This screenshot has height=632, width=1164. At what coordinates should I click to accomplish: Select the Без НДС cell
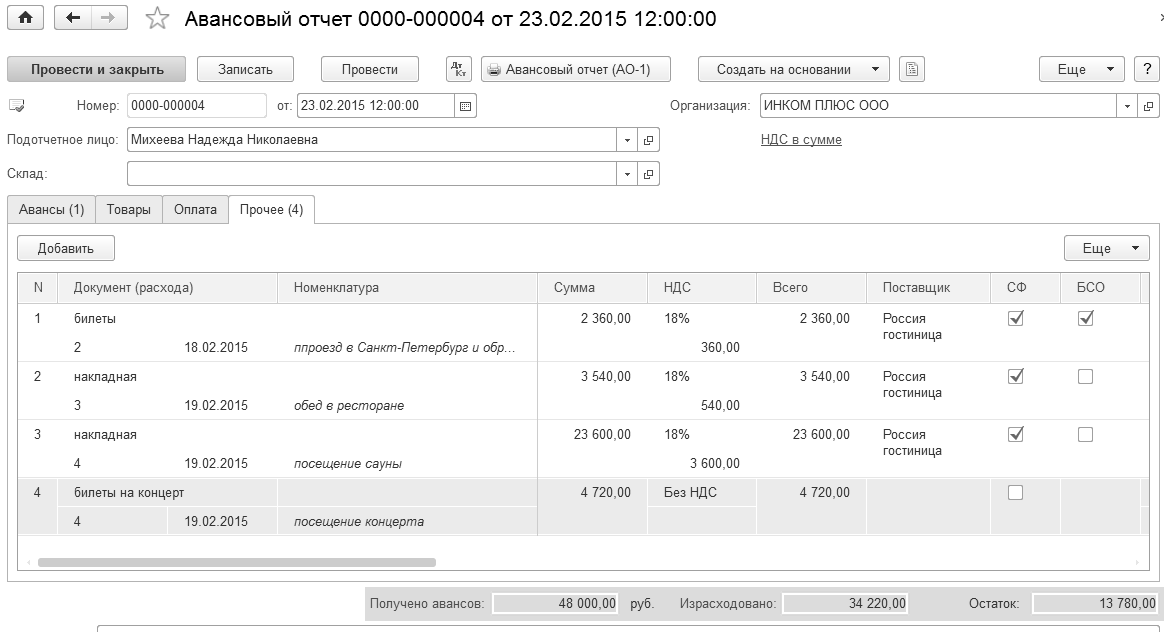click(702, 492)
